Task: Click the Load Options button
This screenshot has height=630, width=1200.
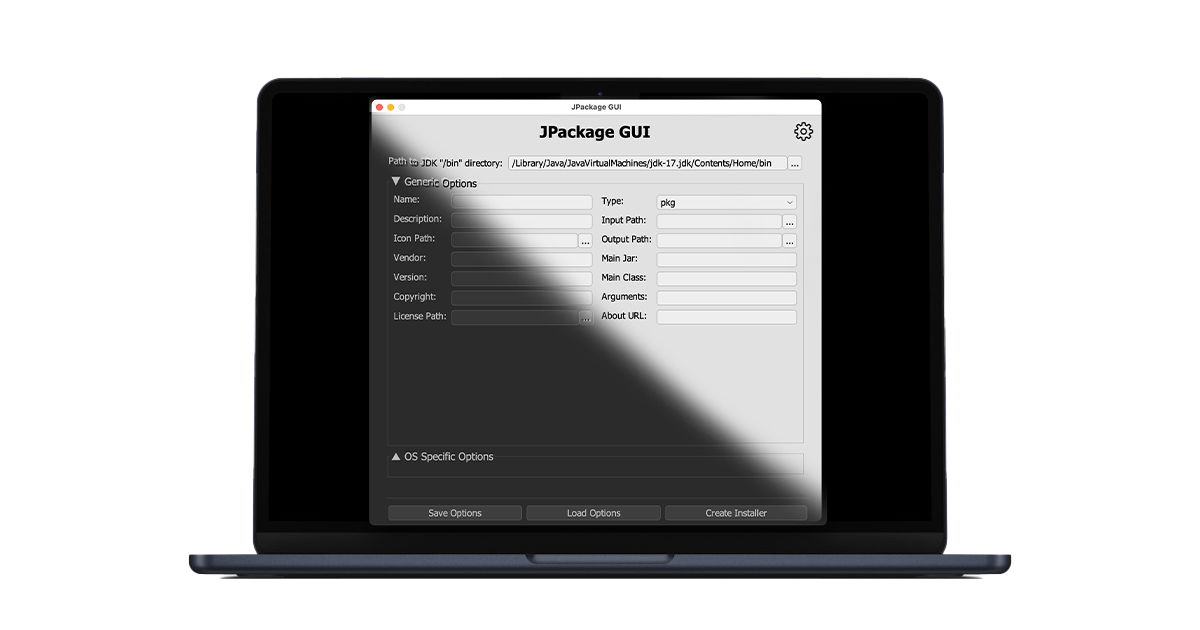Action: click(594, 513)
